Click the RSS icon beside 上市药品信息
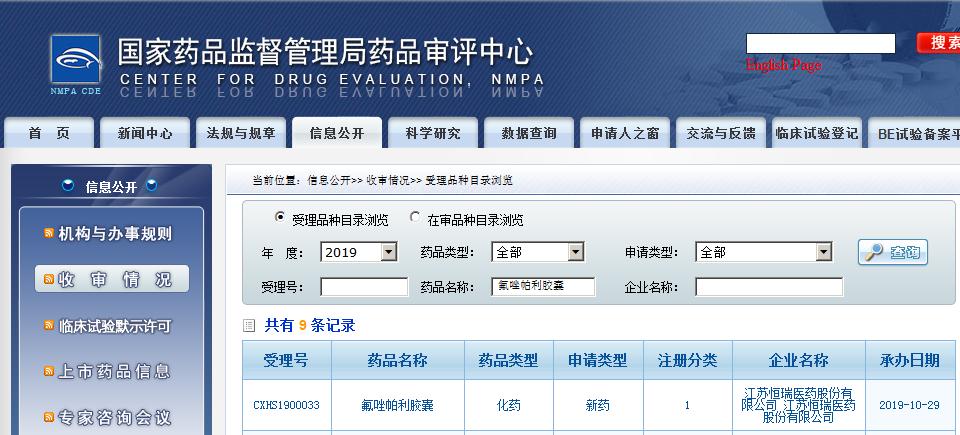 pyautogui.click(x=49, y=371)
